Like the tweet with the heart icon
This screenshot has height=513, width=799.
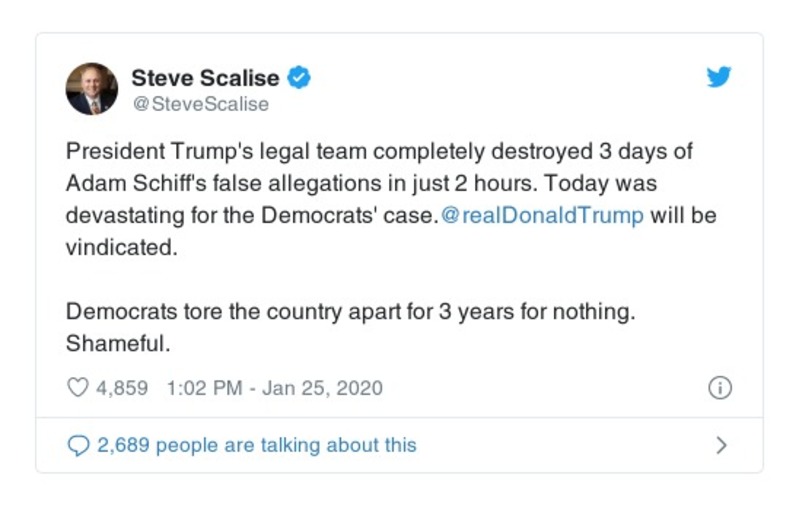pyautogui.click(x=77, y=388)
